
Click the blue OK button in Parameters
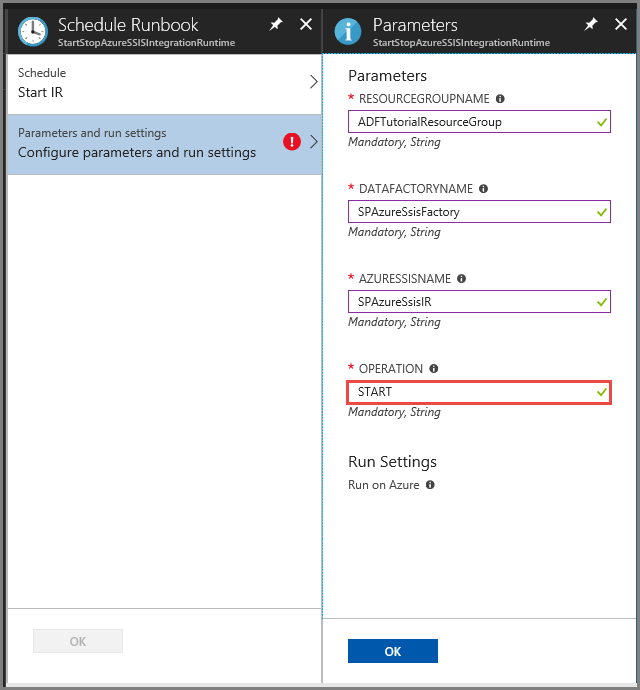click(393, 651)
